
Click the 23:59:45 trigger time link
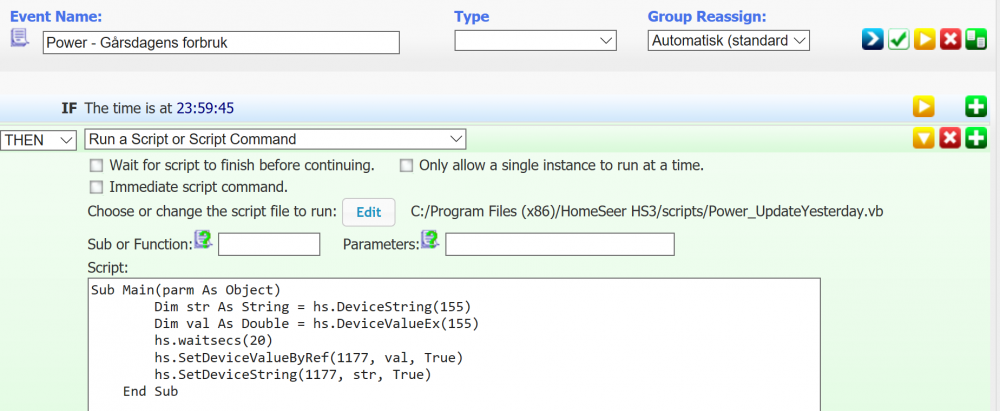pos(207,108)
